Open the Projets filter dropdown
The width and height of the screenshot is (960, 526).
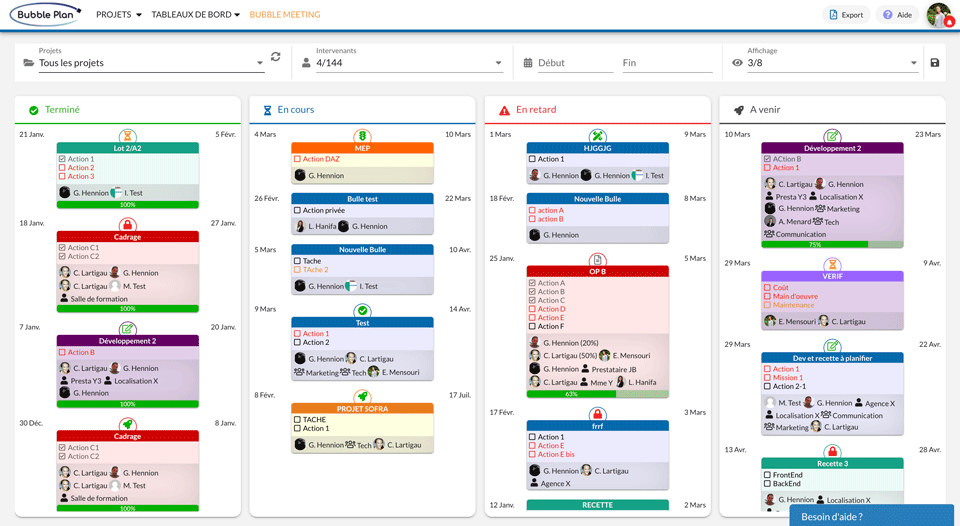click(x=151, y=62)
